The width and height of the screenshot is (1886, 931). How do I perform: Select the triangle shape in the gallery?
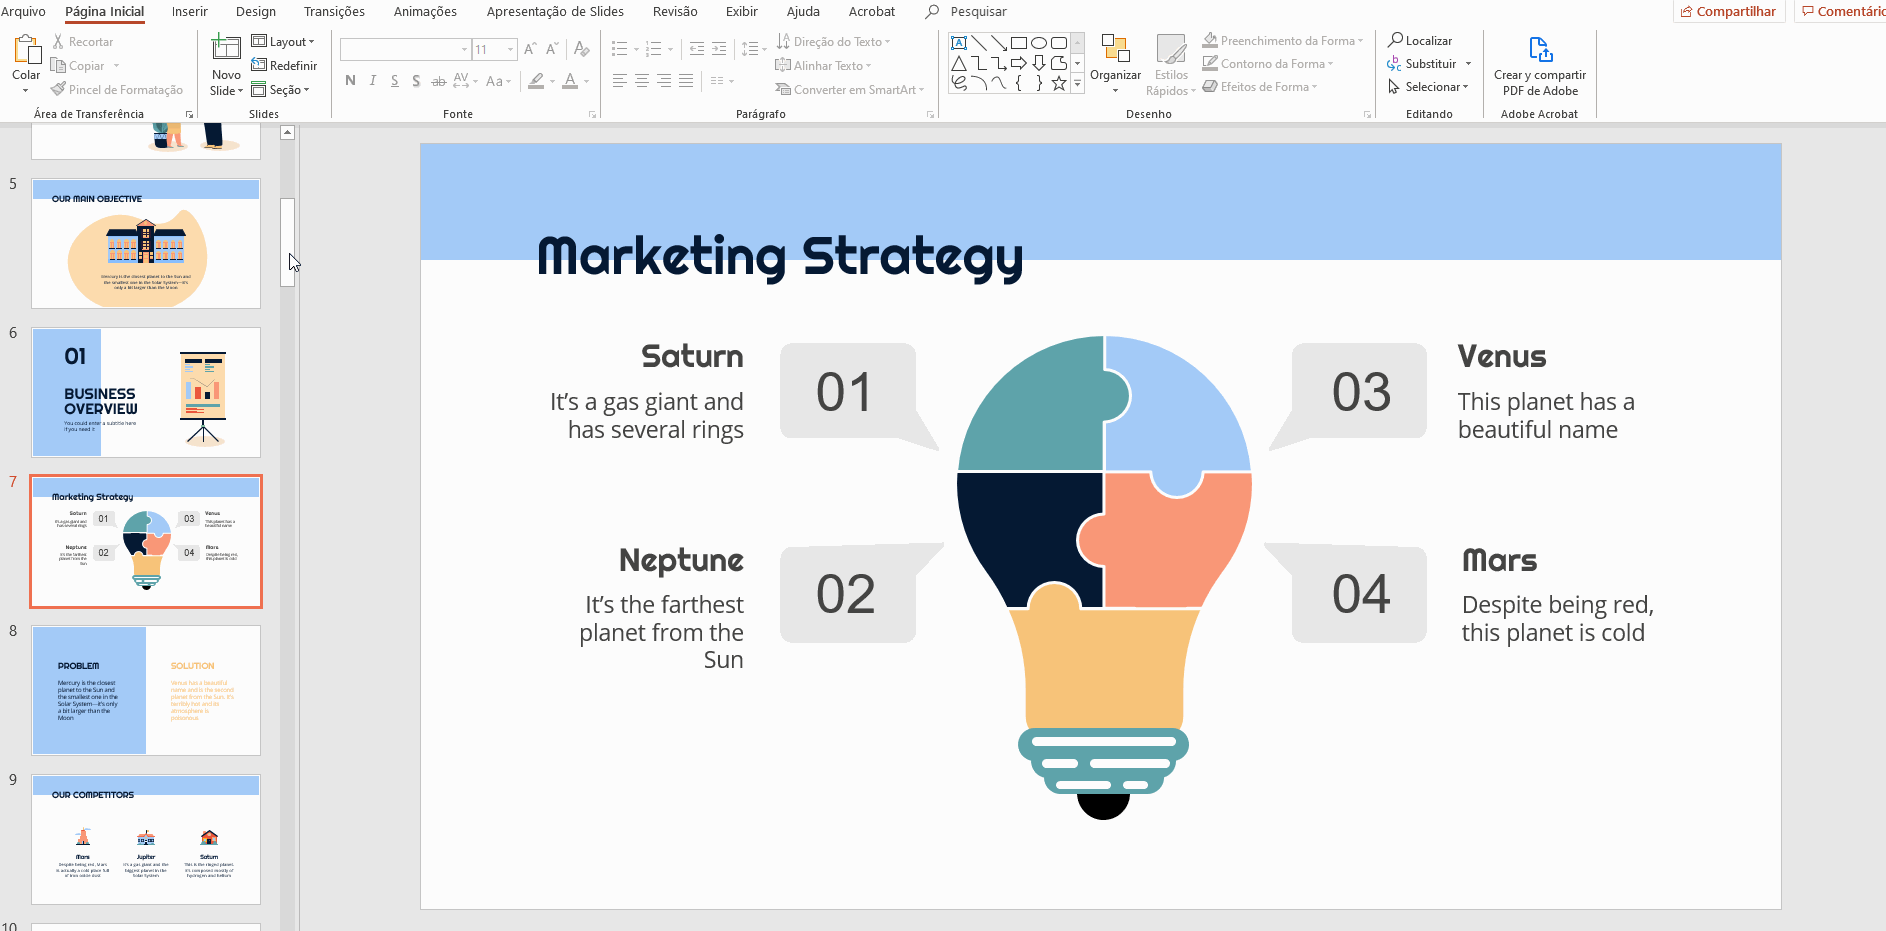click(958, 63)
